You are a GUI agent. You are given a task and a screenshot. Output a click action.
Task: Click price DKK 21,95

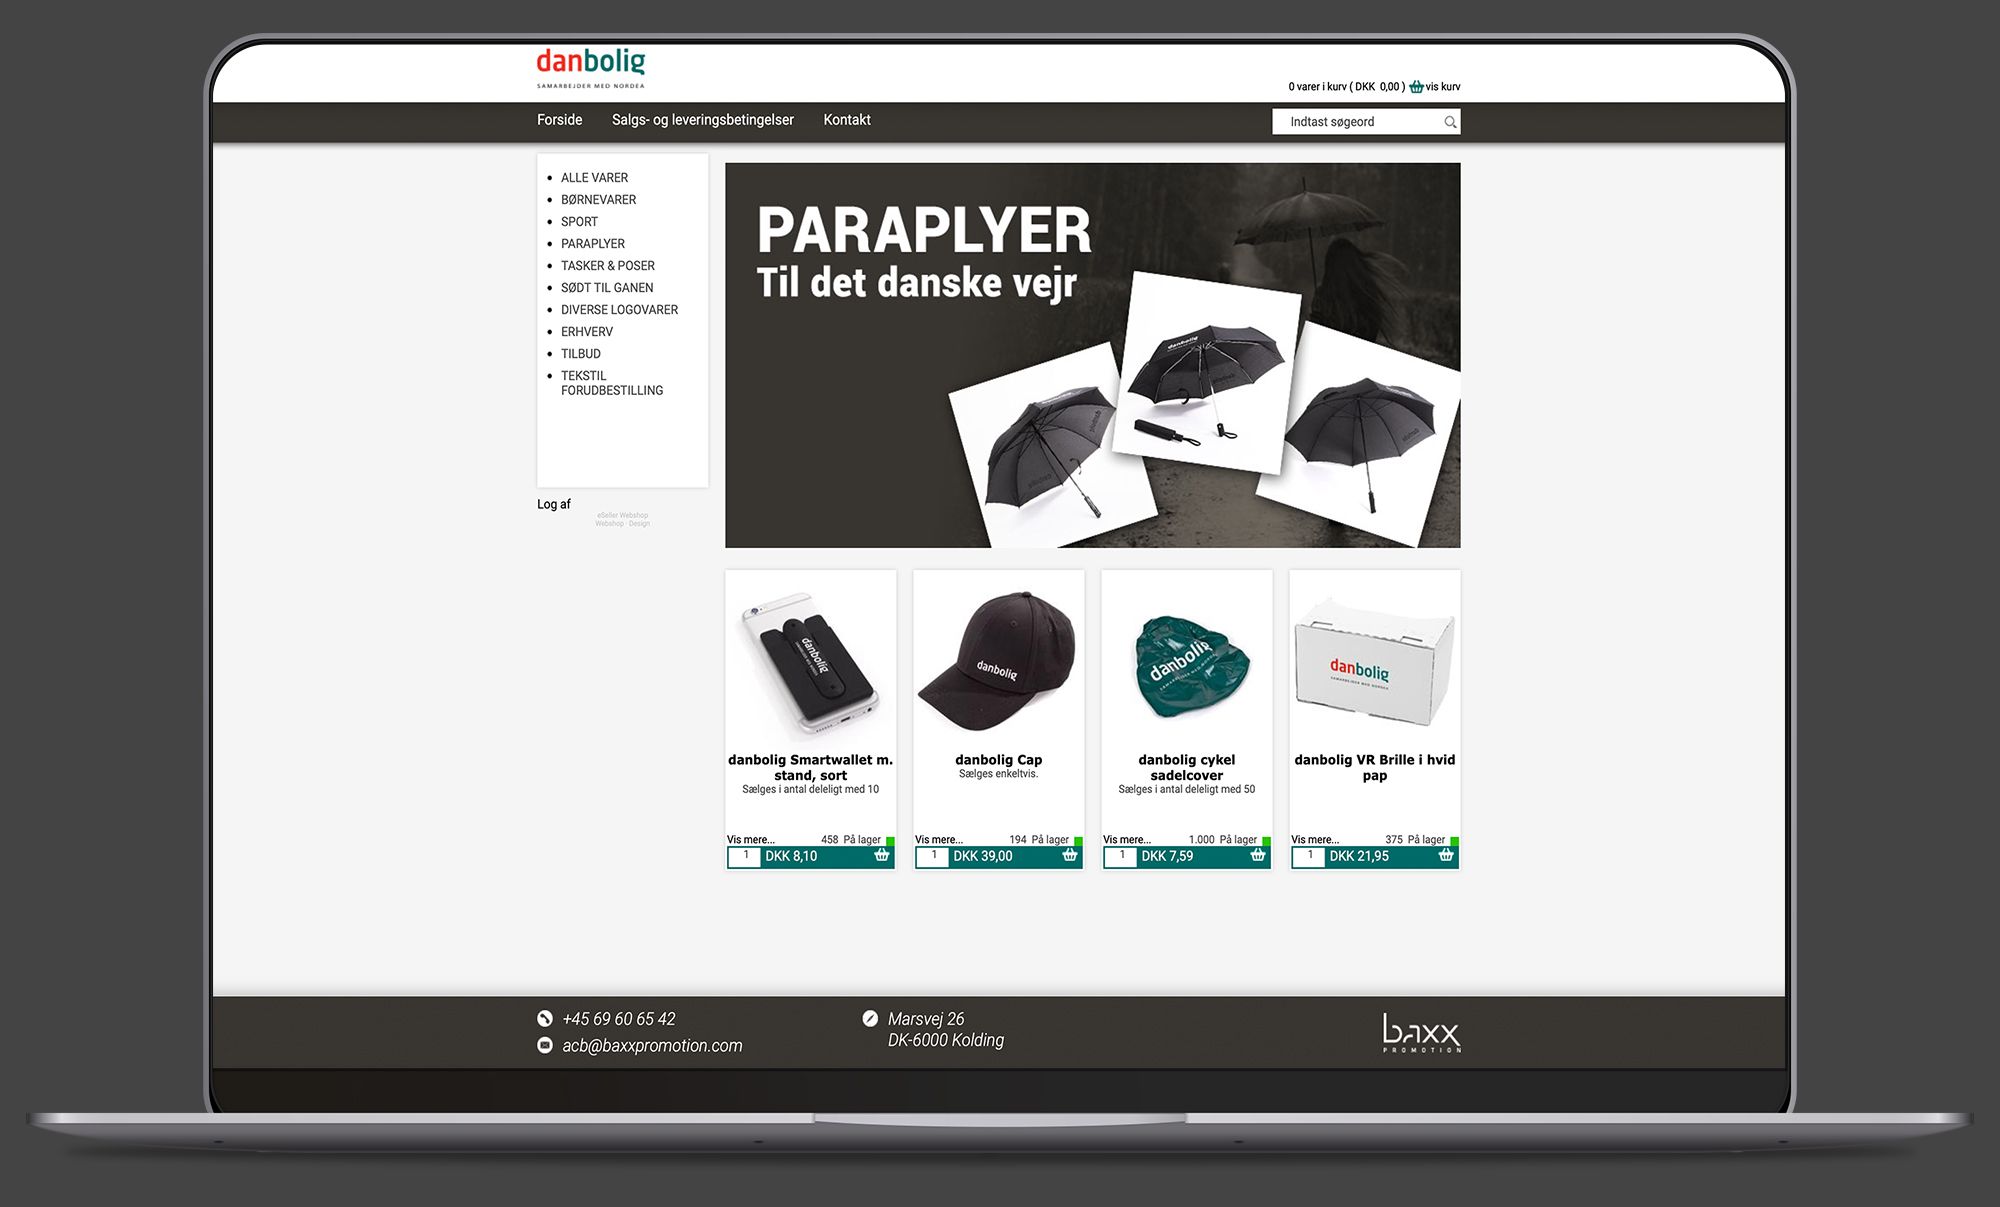[1359, 856]
